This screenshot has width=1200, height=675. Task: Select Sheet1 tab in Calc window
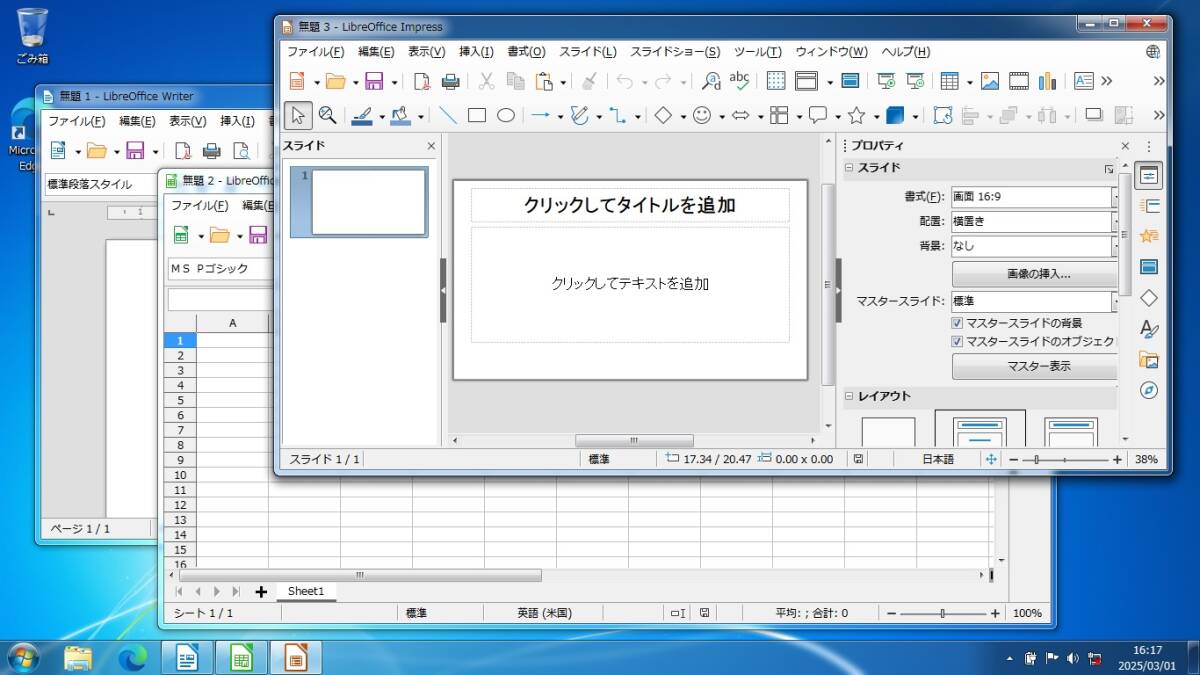pos(306,591)
